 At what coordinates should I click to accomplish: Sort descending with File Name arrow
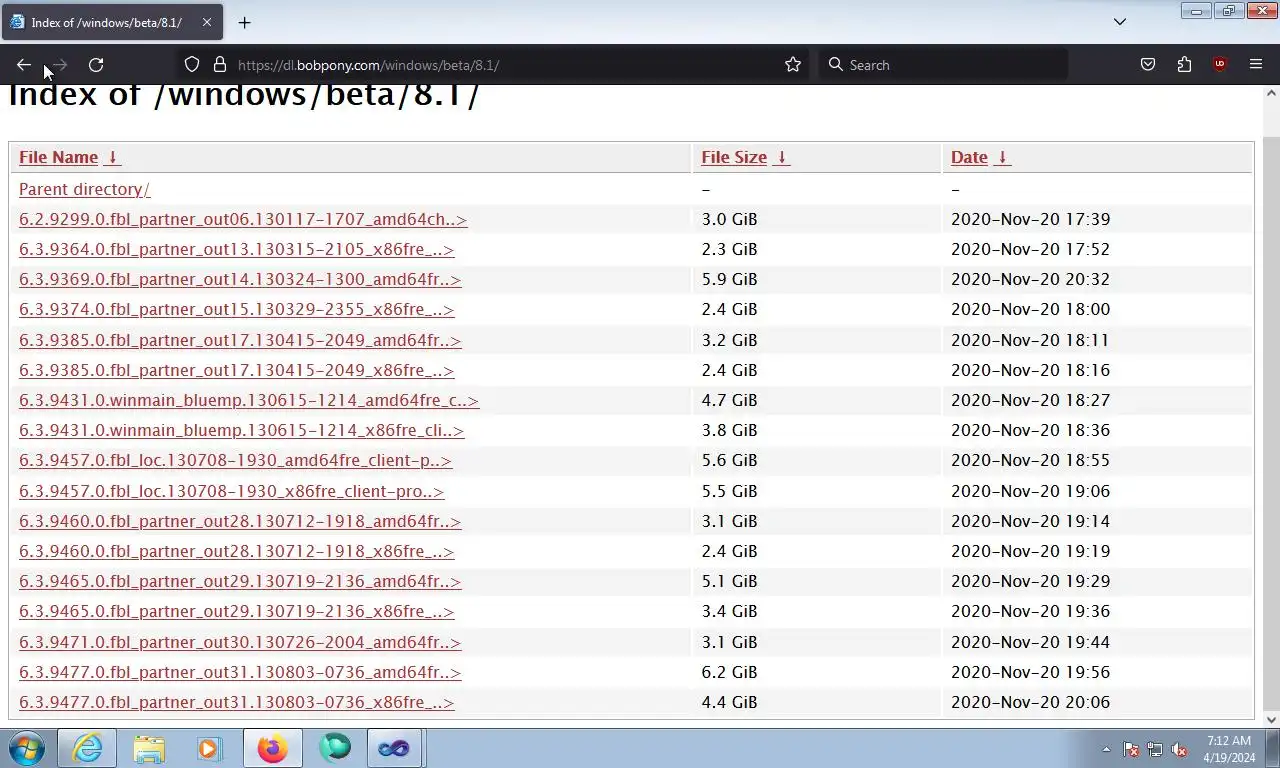click(x=112, y=157)
